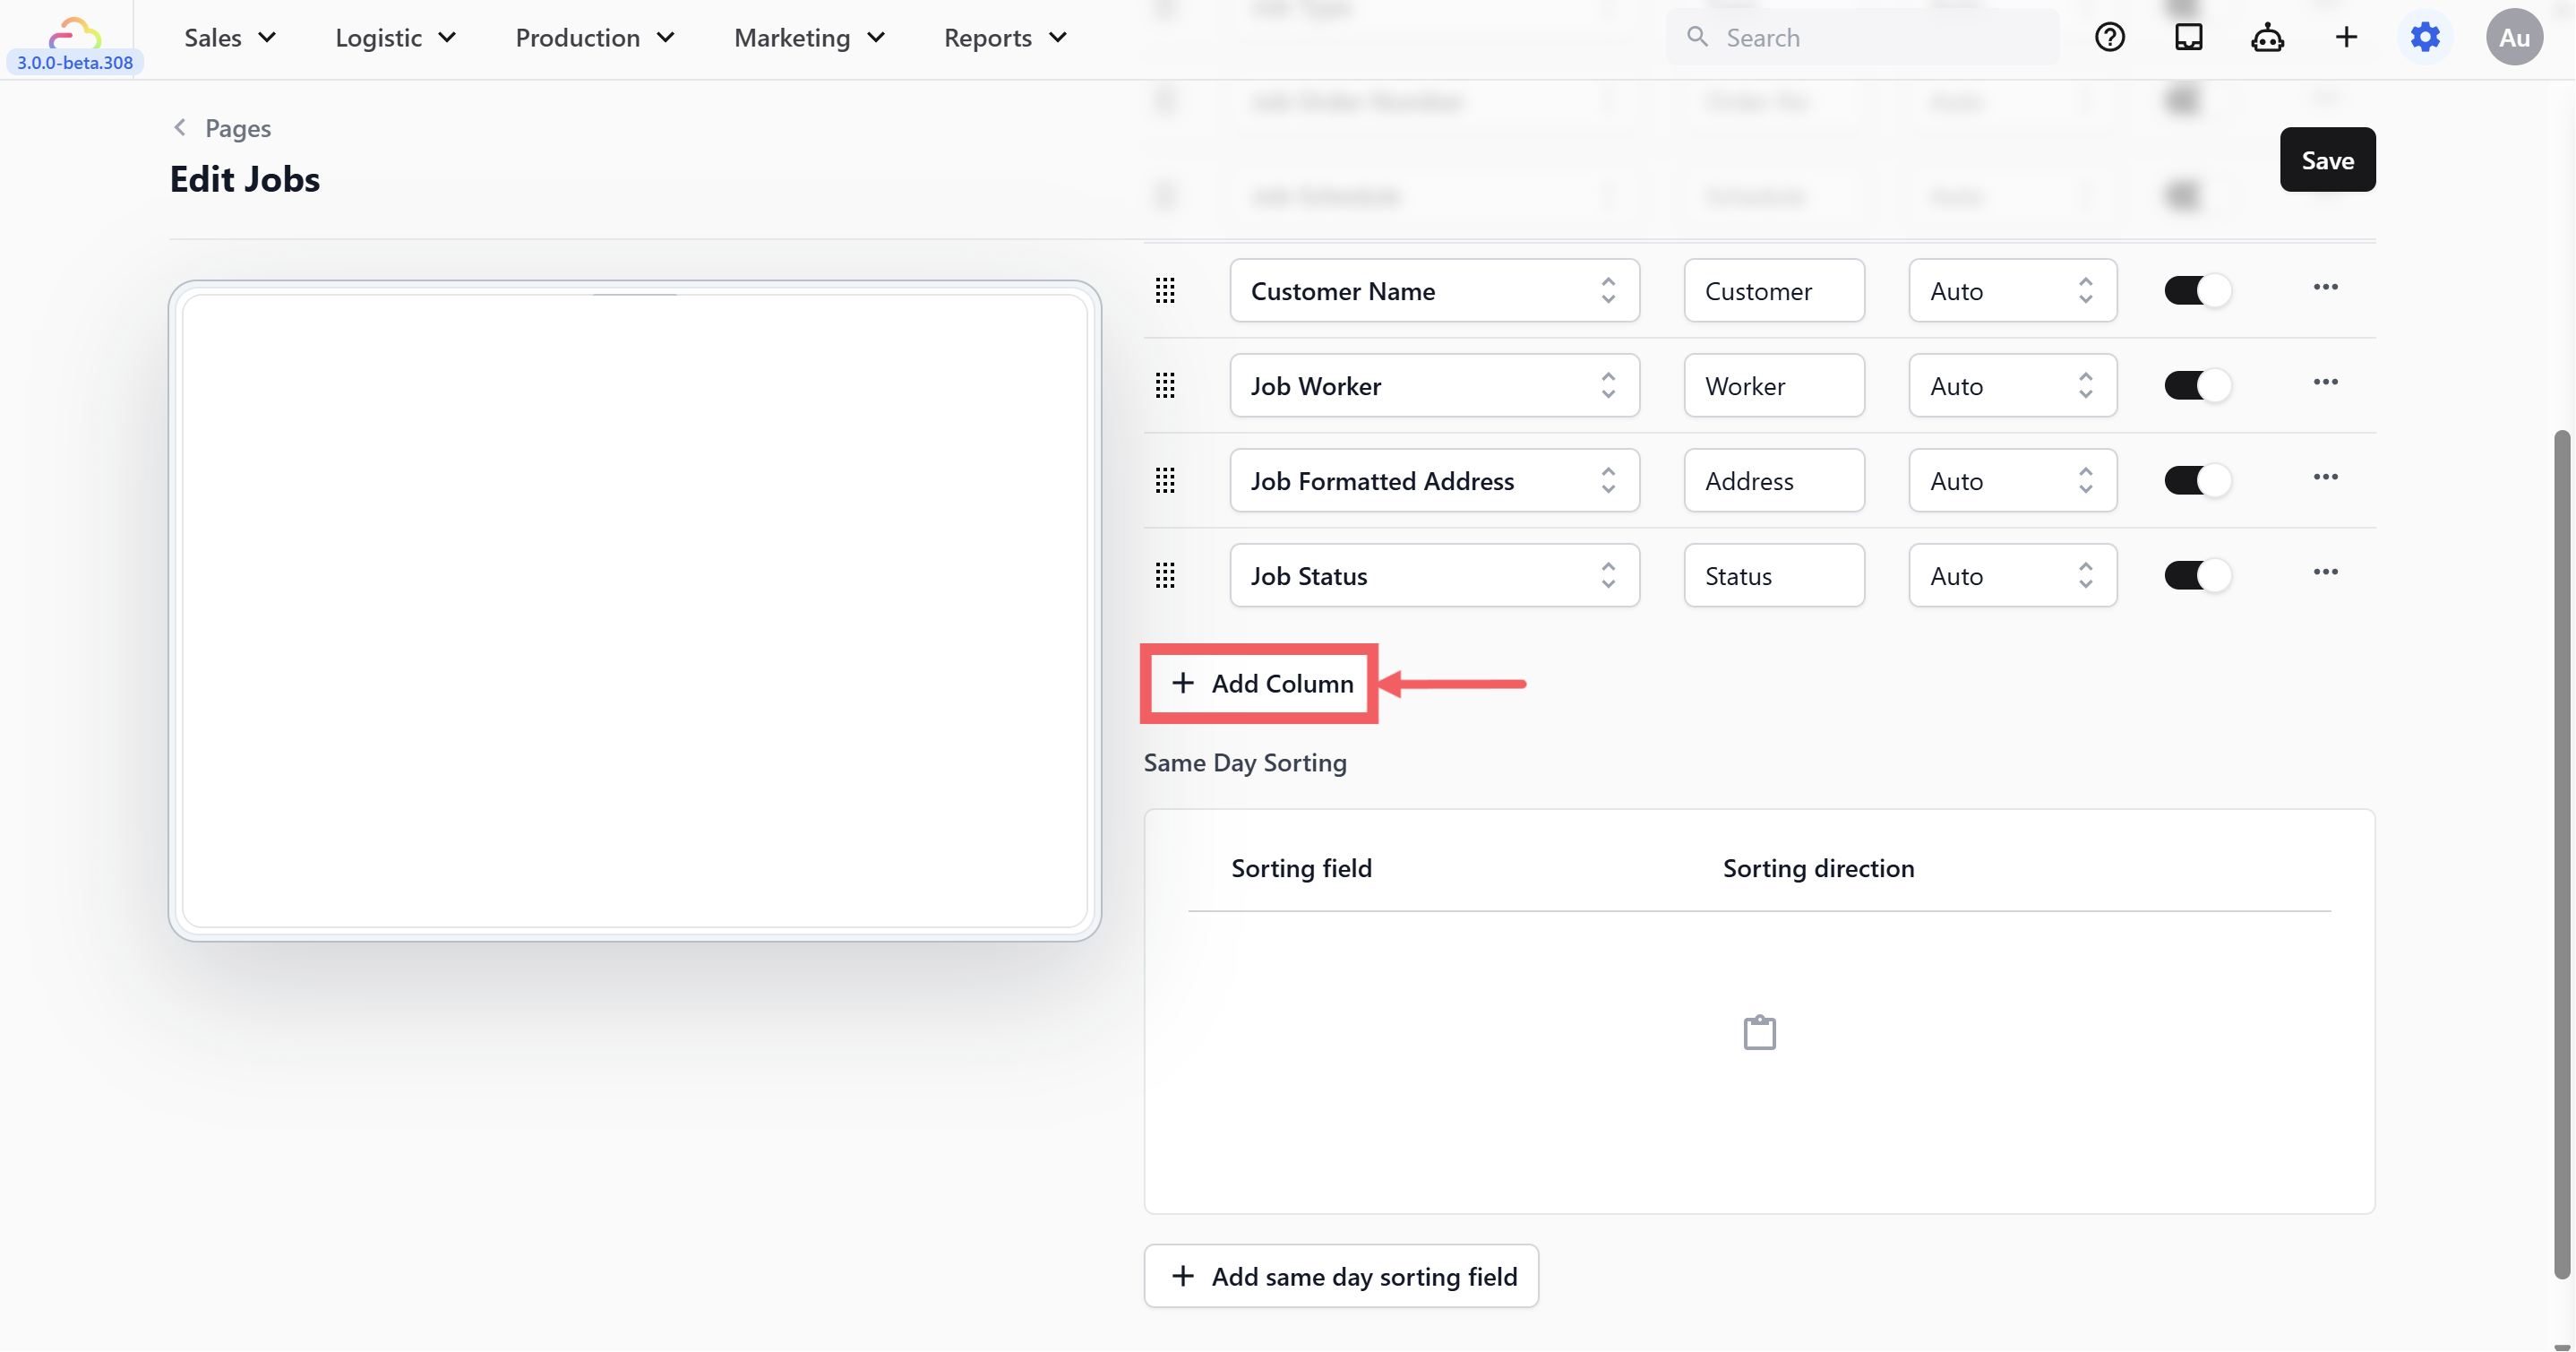Open settings gear icon
Viewport: 2576px width, 1352px height.
2425,37
